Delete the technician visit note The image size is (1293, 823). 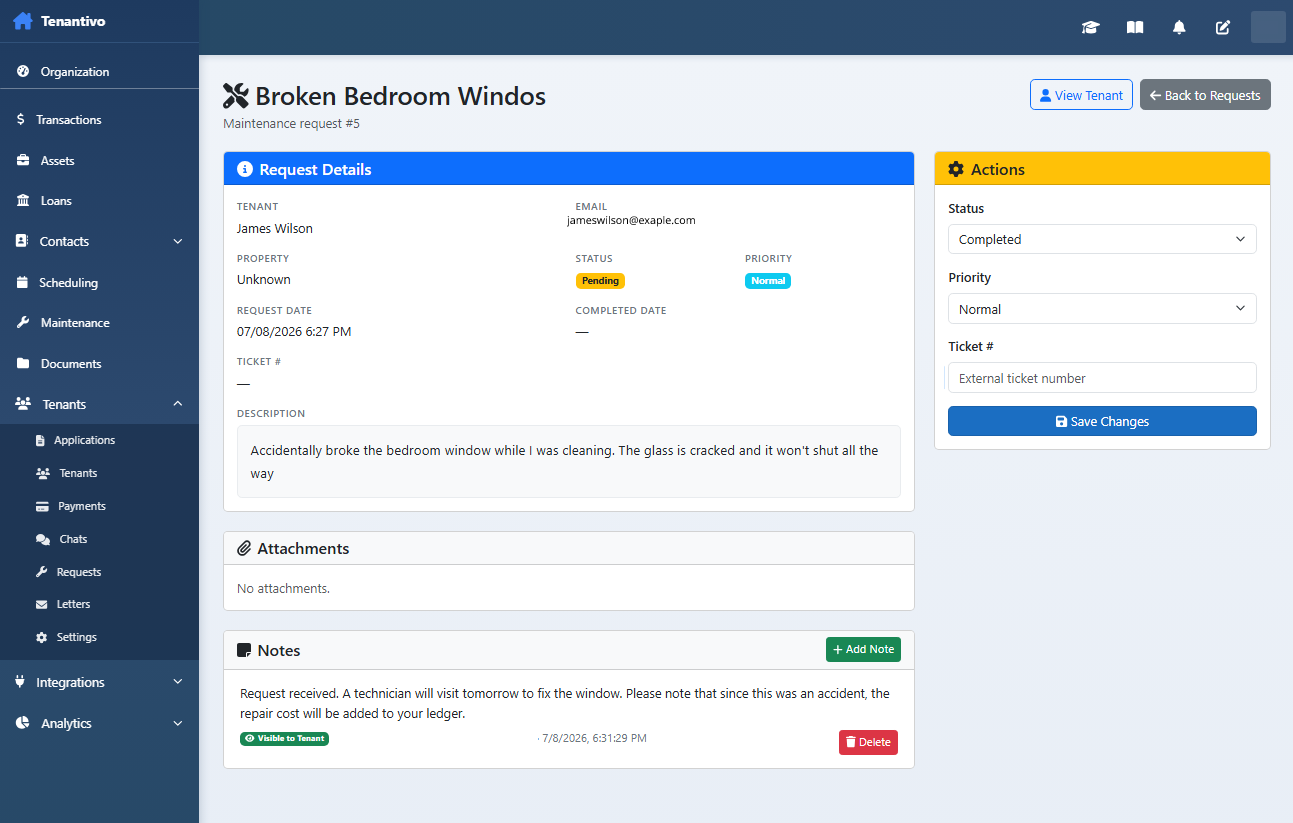868,742
